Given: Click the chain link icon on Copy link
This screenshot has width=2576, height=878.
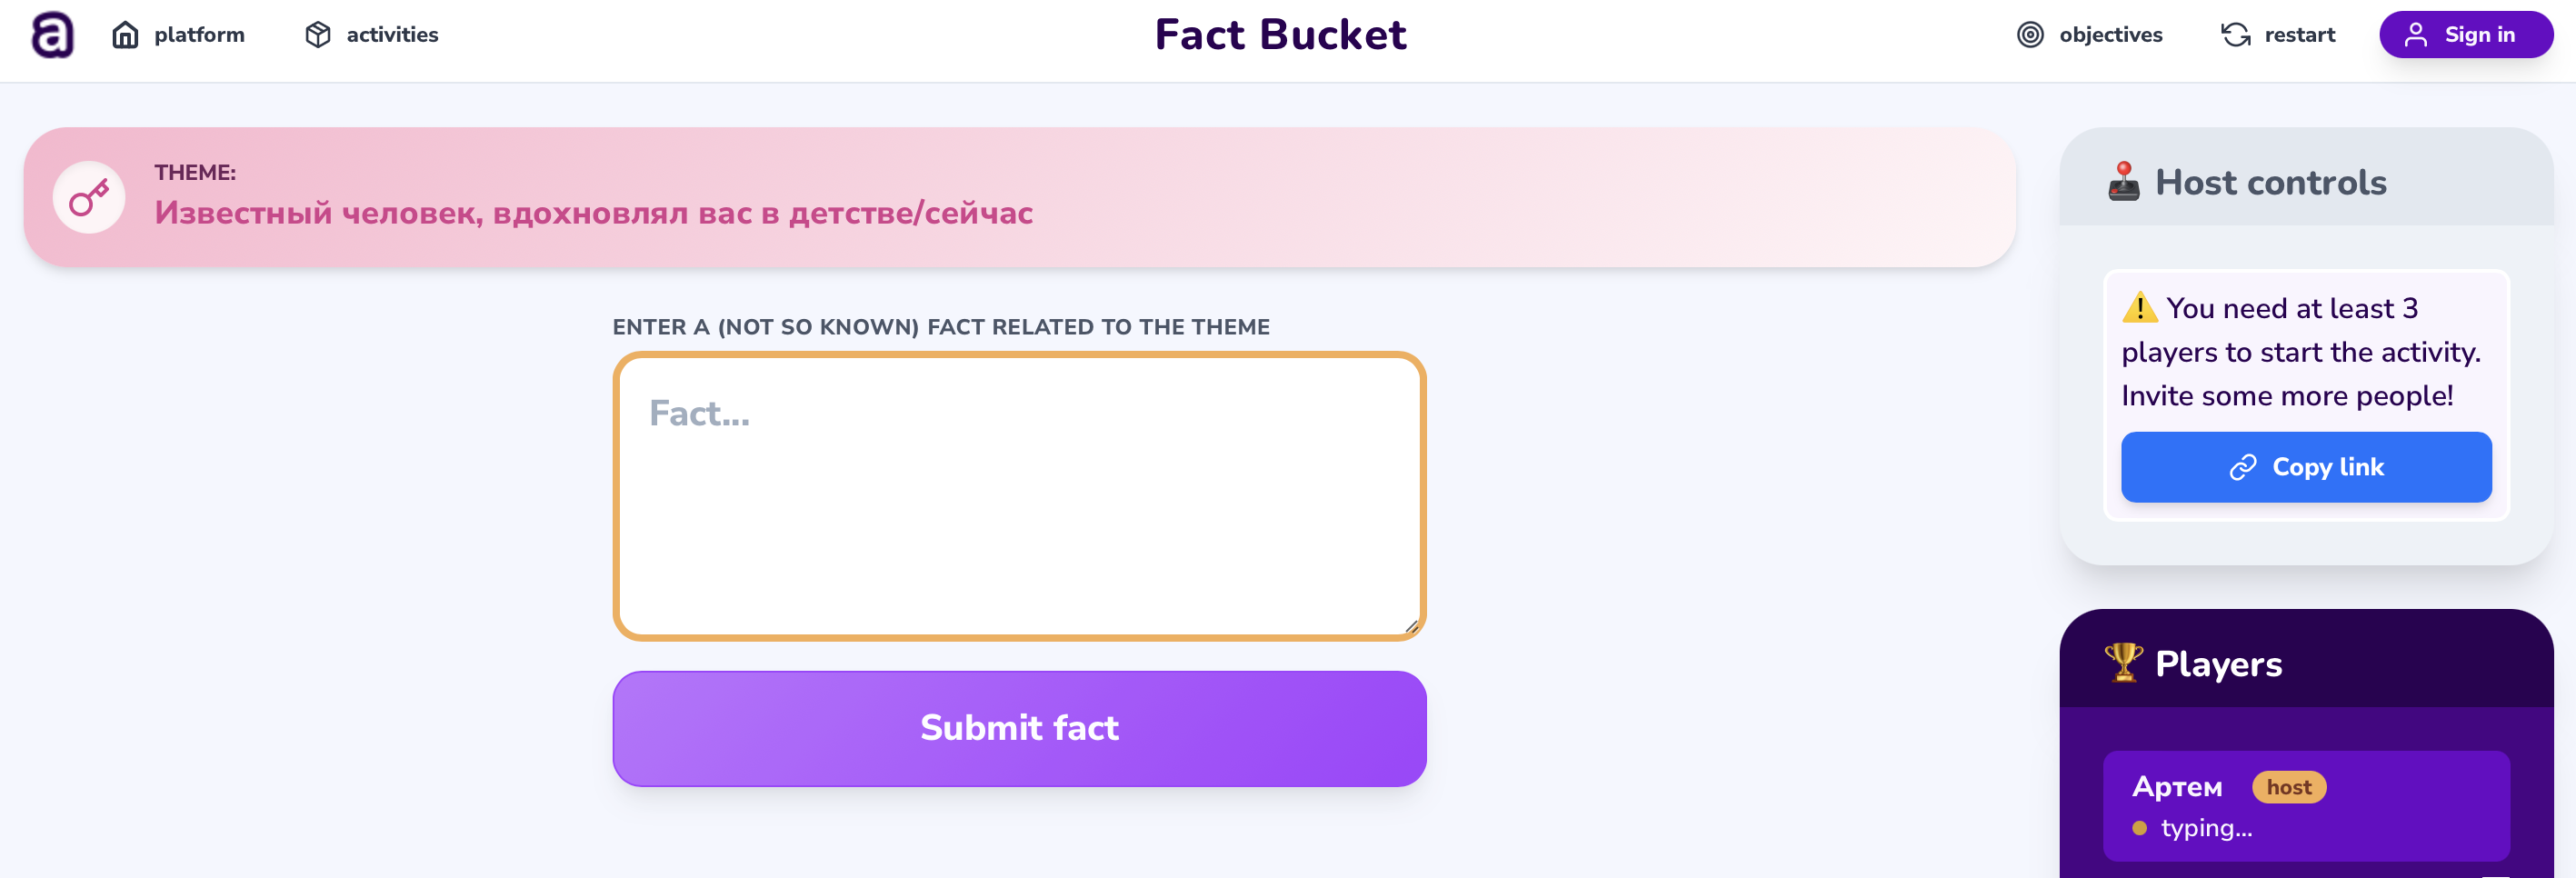Looking at the screenshot, I should tap(2243, 467).
